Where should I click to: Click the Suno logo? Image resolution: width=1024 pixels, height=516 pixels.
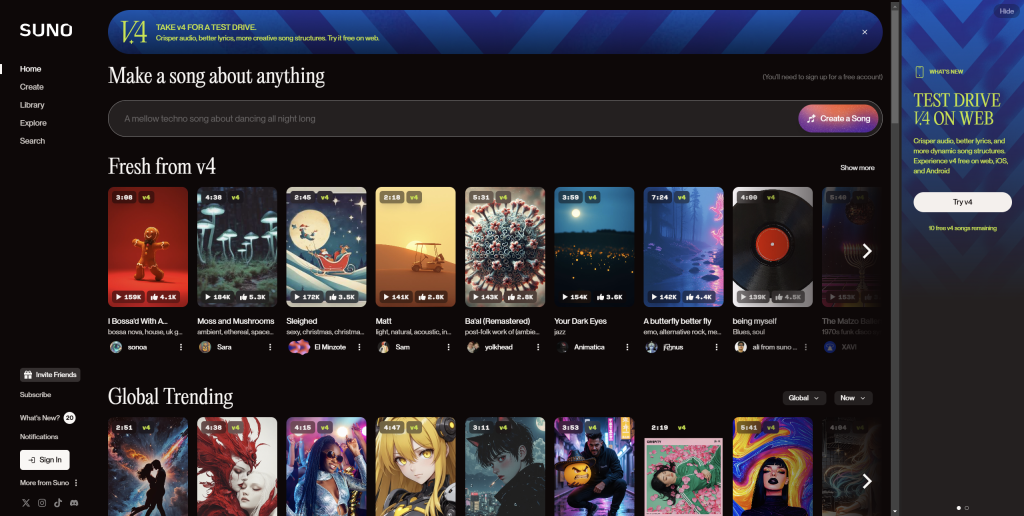[46, 30]
